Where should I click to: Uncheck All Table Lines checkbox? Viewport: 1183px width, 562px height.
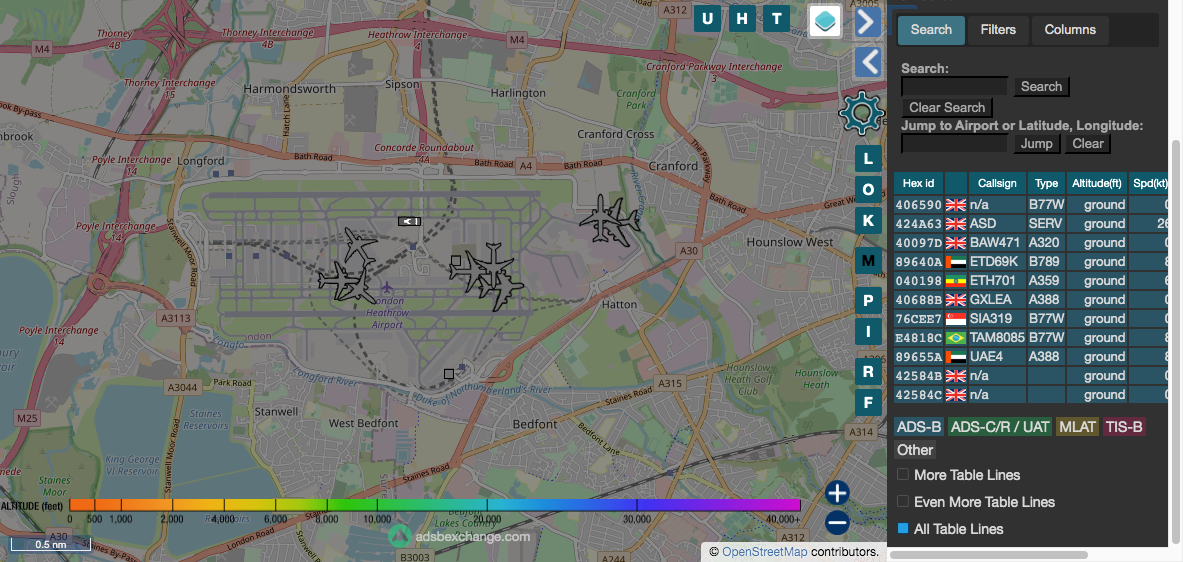[x=903, y=528]
